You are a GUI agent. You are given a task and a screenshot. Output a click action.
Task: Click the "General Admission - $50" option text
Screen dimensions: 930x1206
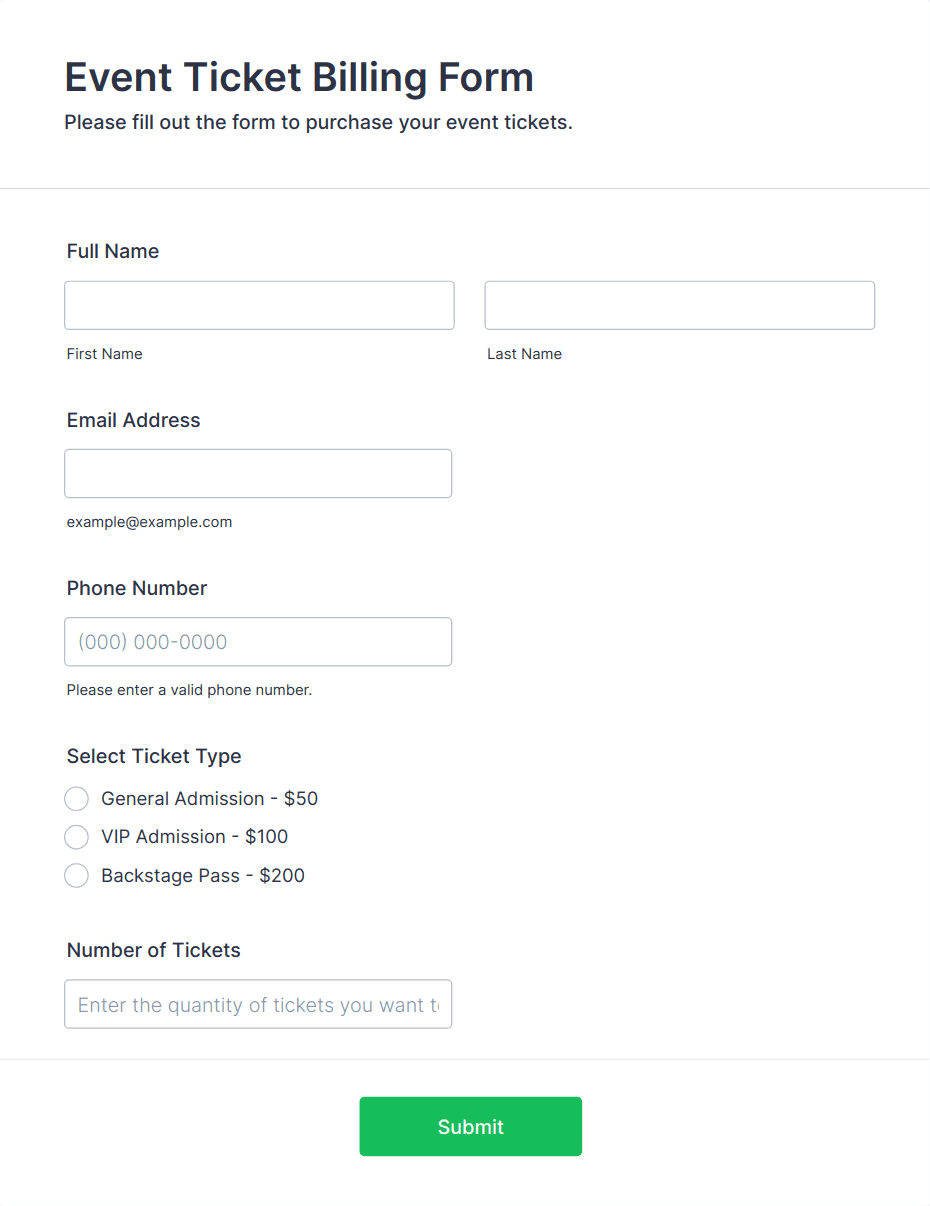[x=209, y=799]
